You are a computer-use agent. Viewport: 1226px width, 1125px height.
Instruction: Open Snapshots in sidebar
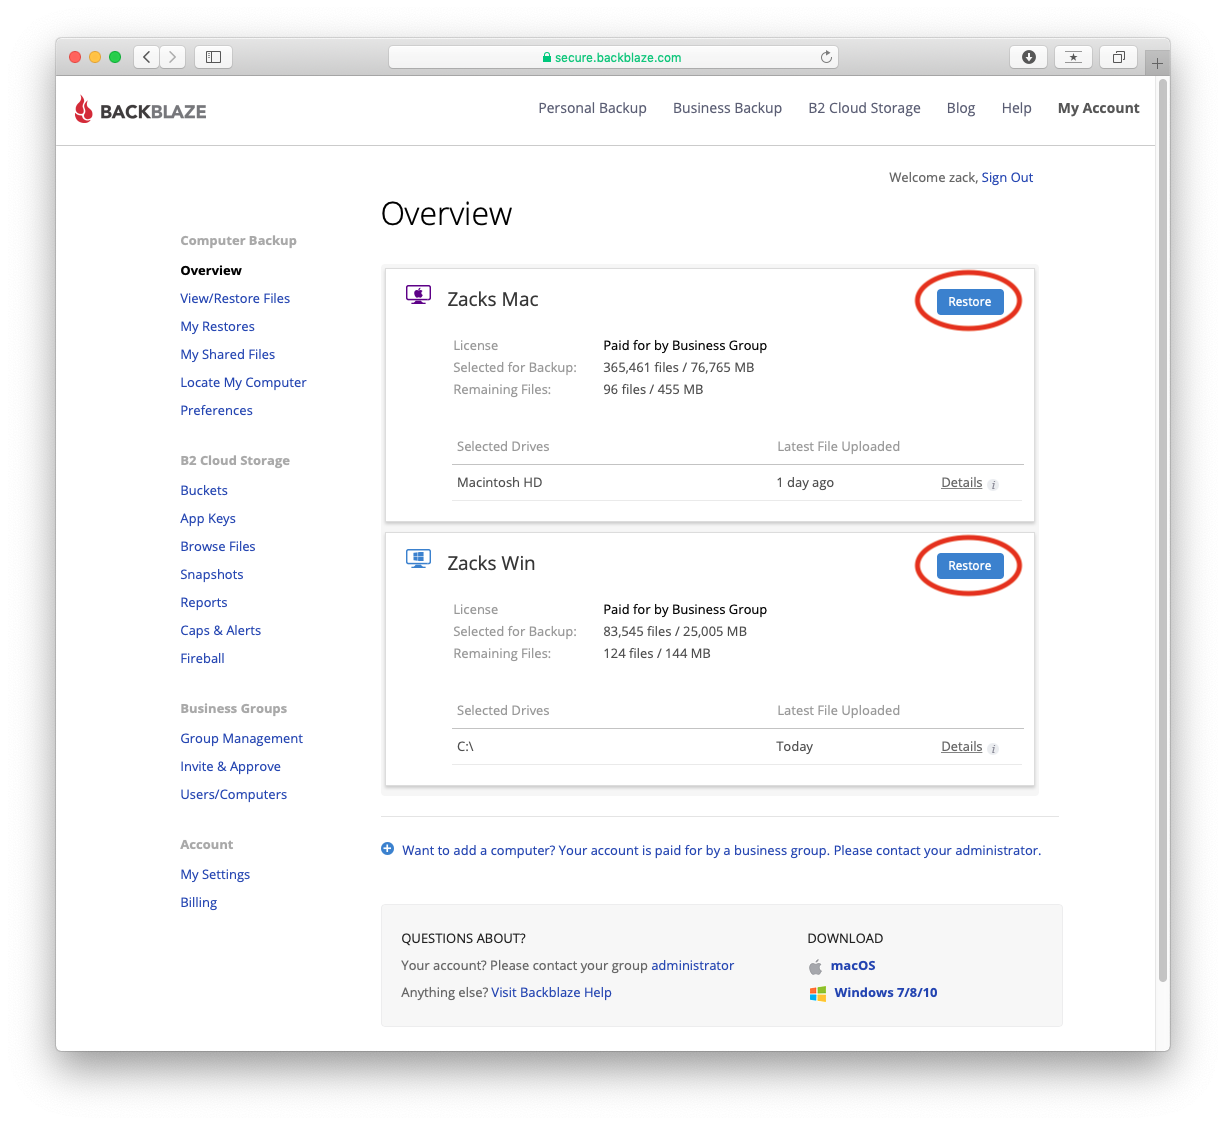(212, 574)
